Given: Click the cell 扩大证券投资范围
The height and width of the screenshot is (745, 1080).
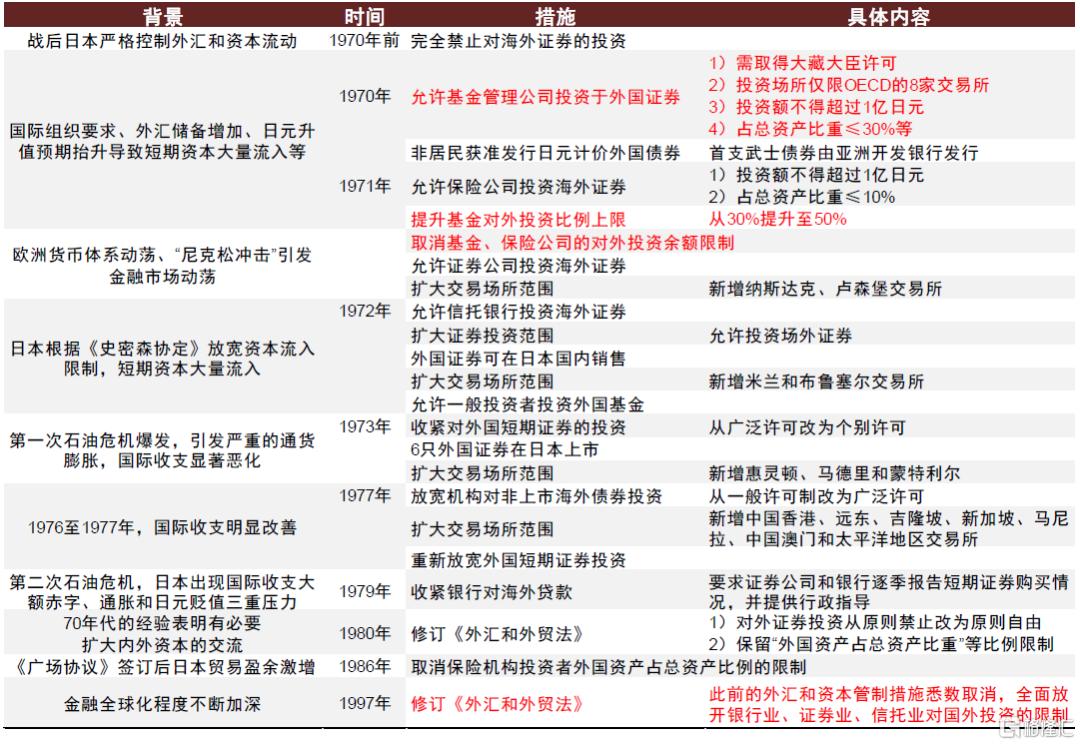Looking at the screenshot, I should pos(482,335).
